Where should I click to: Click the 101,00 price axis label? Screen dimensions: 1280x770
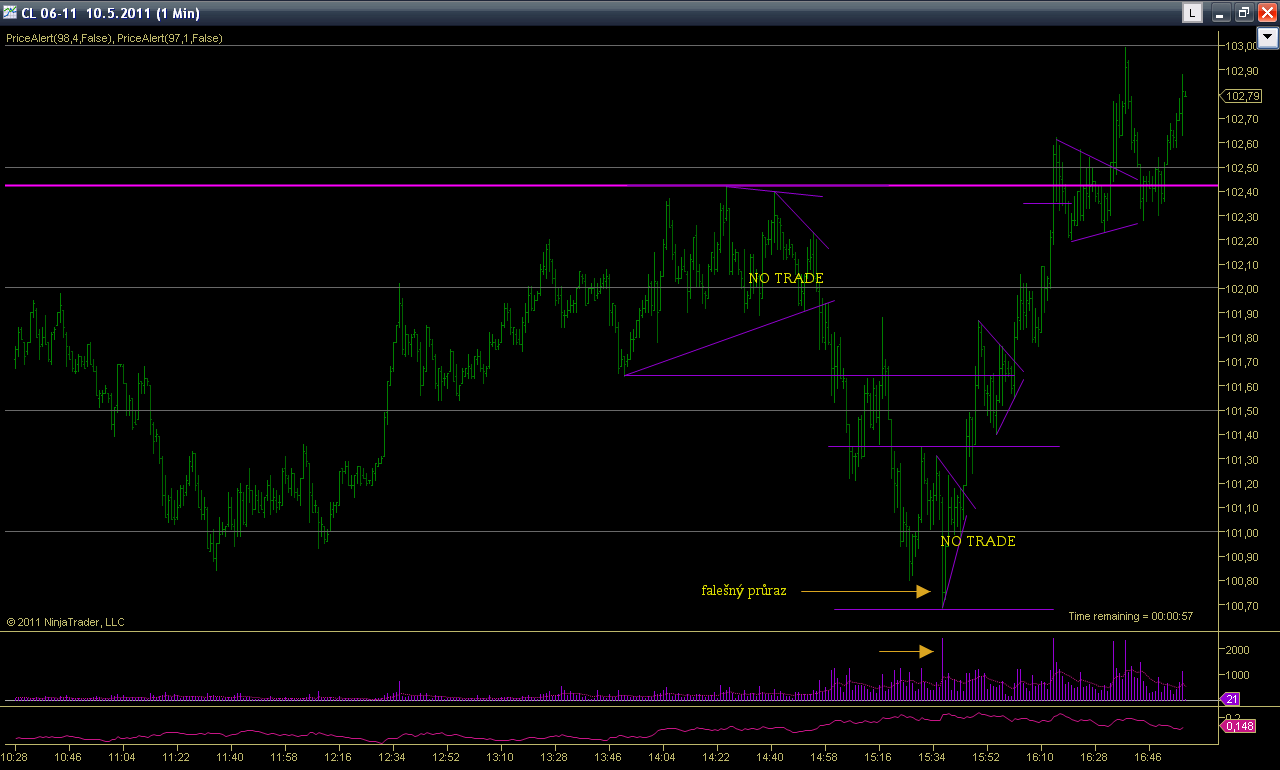tap(1242, 532)
